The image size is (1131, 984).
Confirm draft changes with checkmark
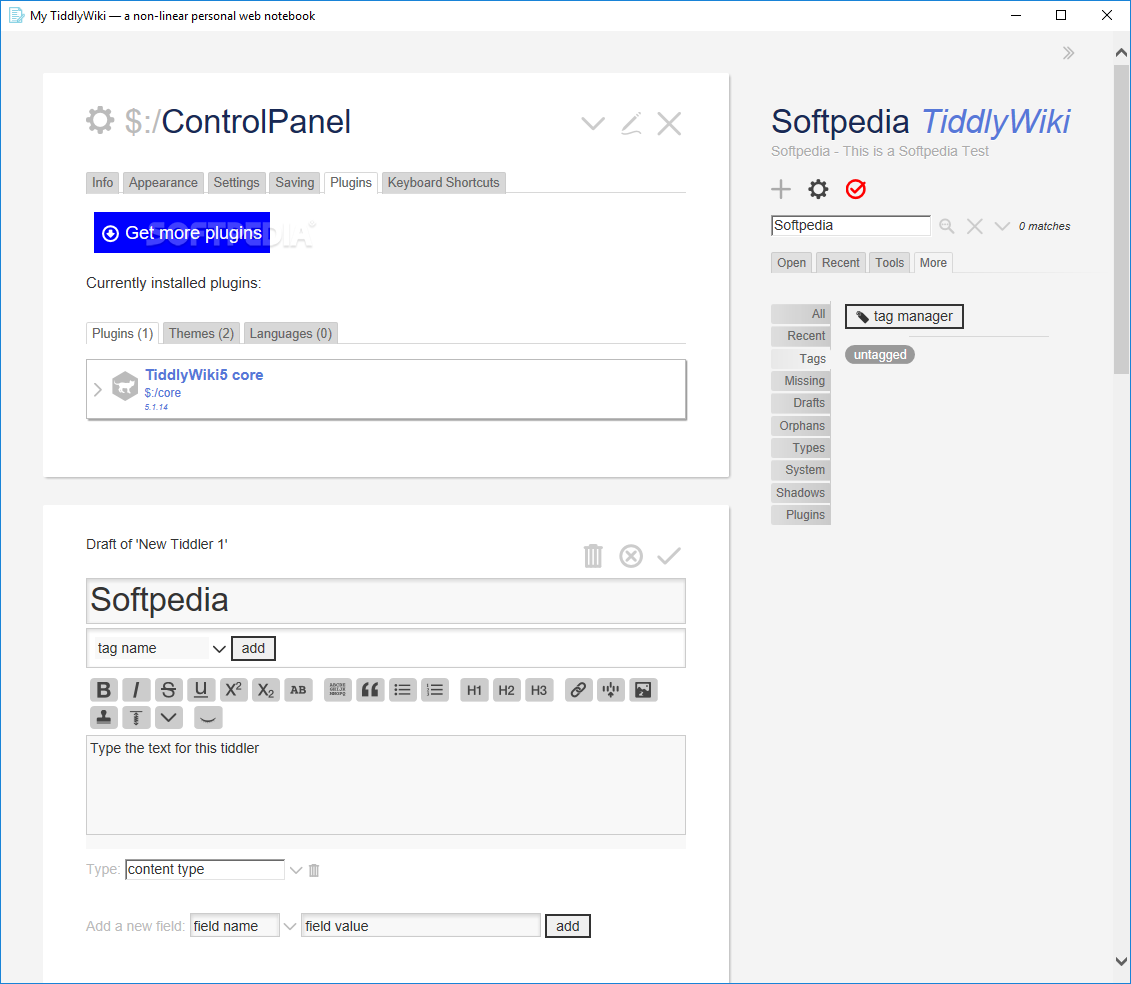(x=669, y=555)
